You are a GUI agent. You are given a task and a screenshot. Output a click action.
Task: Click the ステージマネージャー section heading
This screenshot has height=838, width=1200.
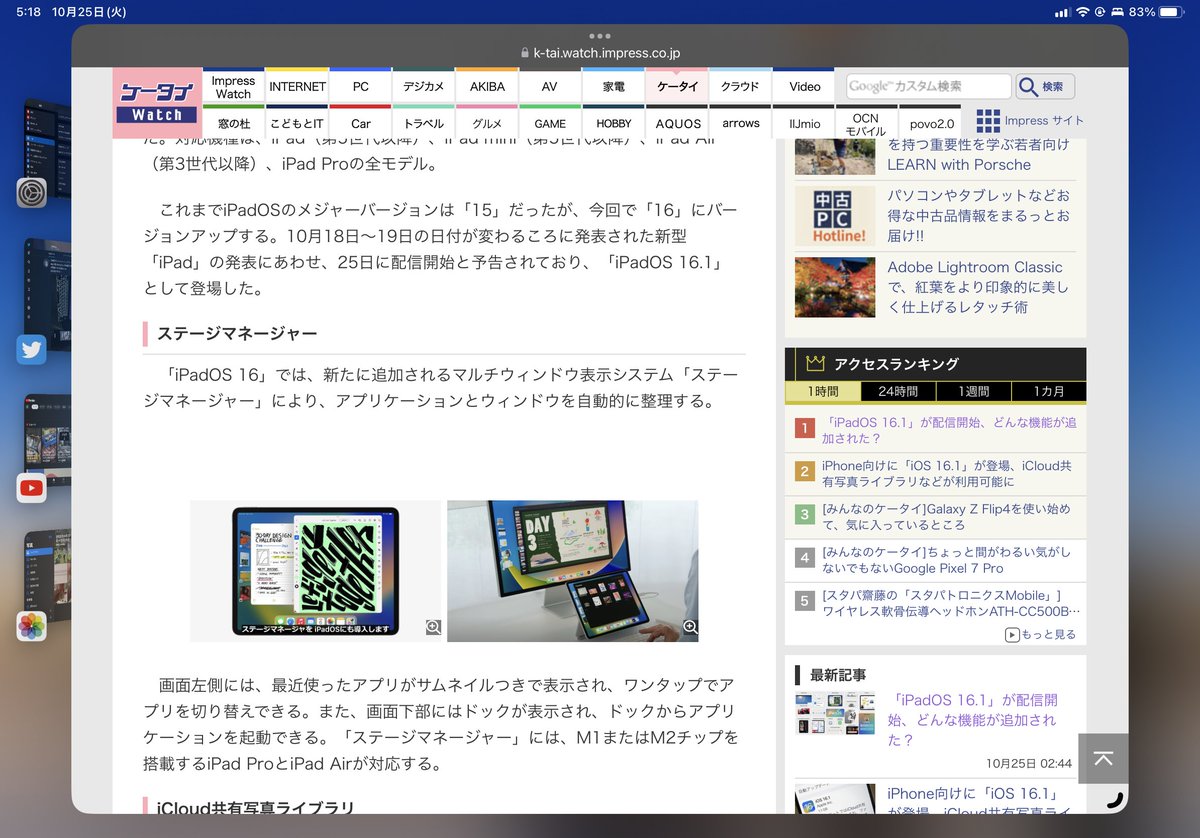click(237, 333)
